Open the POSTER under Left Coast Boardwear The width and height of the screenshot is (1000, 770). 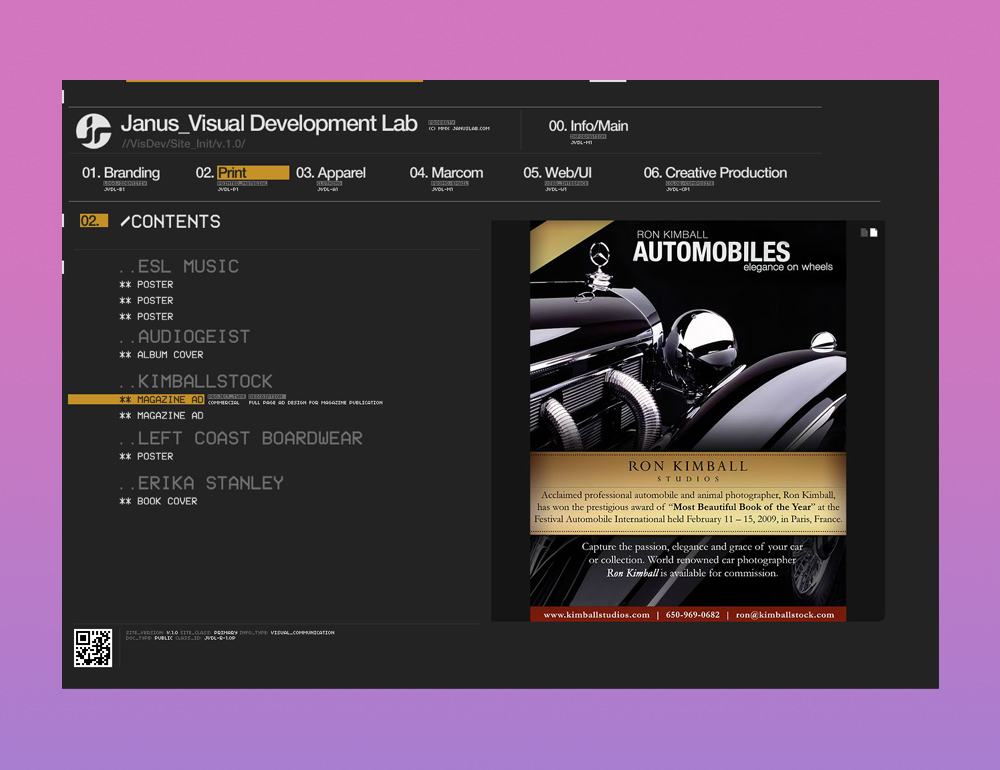pyautogui.click(x=146, y=457)
